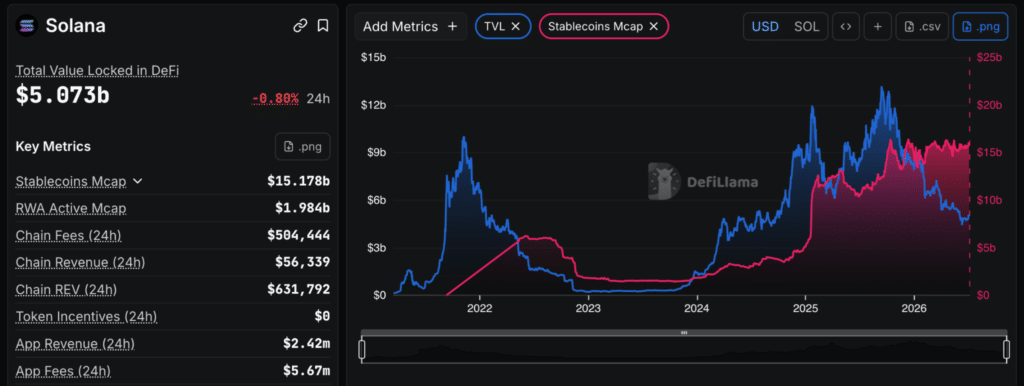Click the $631,792 chain REV value
Image resolution: width=1024 pixels, height=386 pixels.
coord(298,289)
